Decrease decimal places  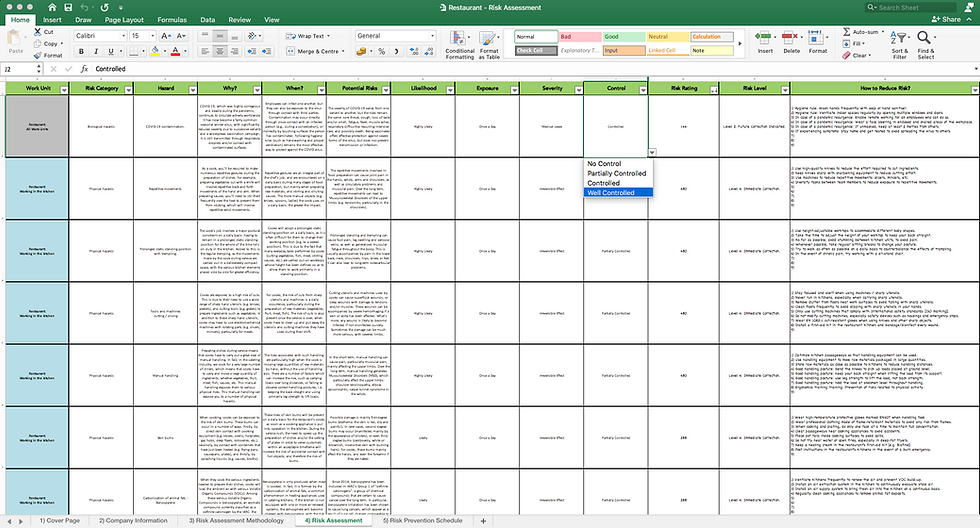pyautogui.click(x=429, y=51)
